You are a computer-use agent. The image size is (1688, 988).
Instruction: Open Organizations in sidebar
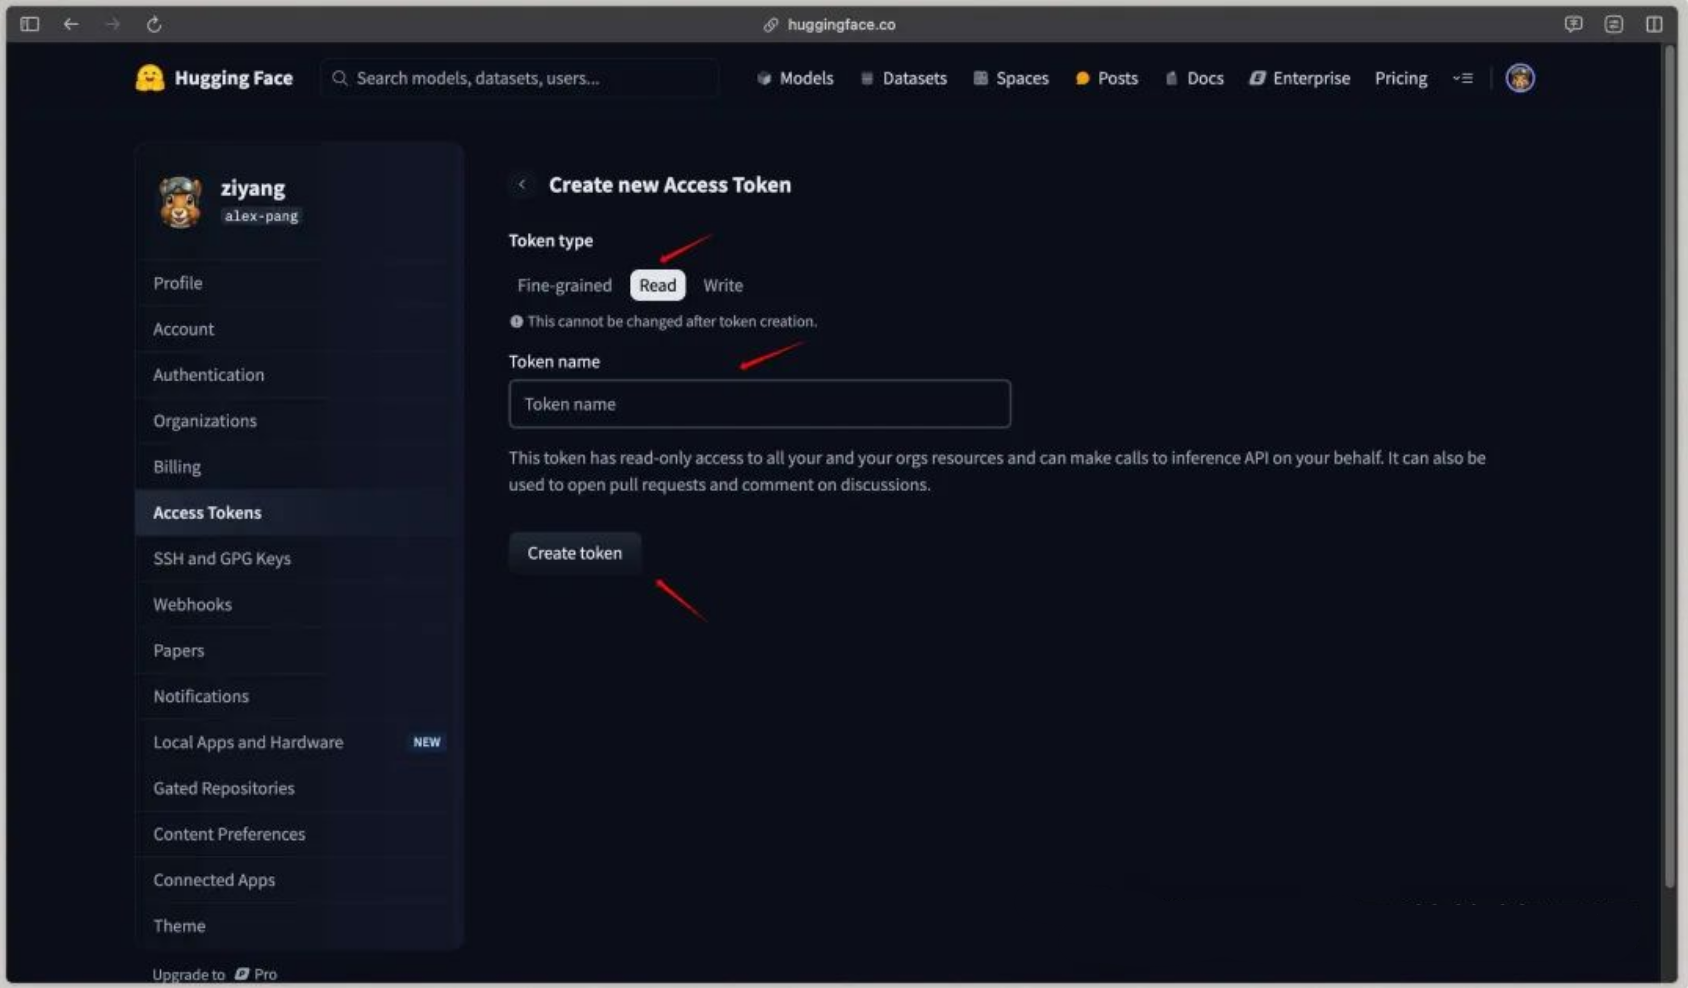pos(298,421)
